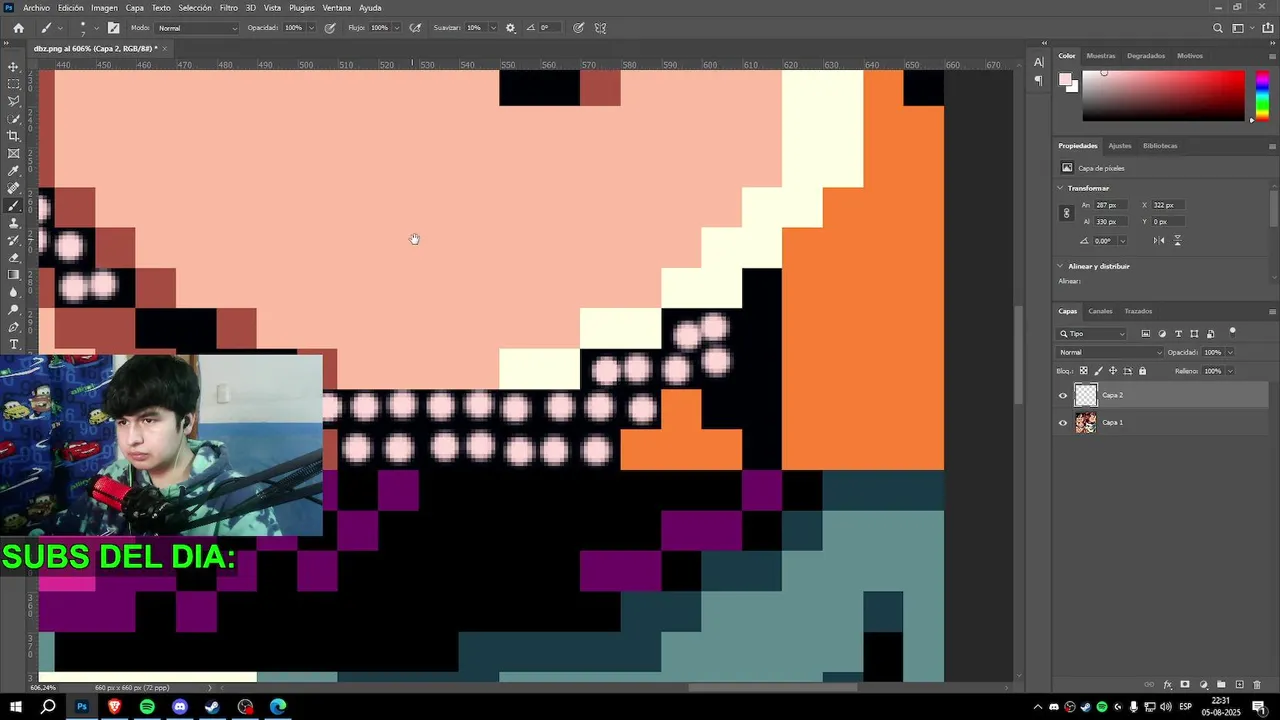1280x720 pixels.
Task: Go to the Home screen icon
Action: tap(18, 28)
